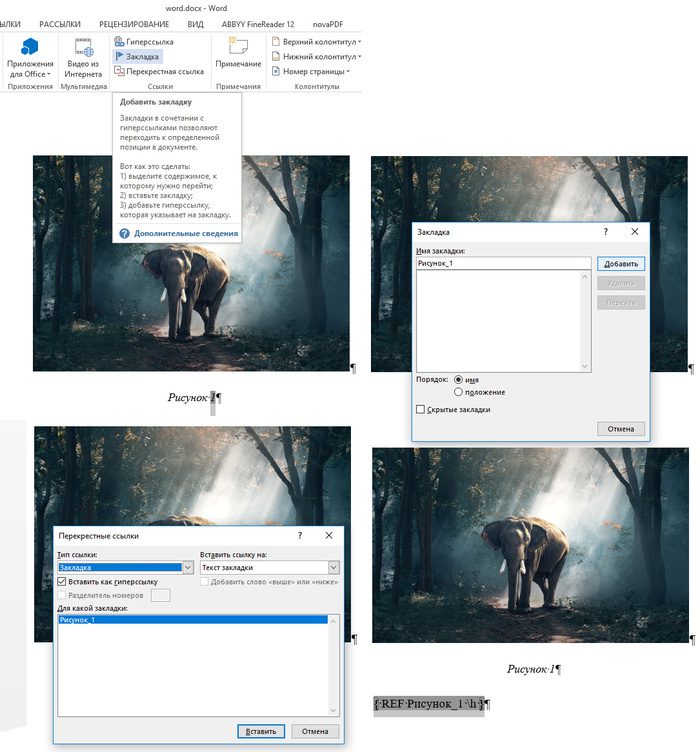
Task: Click Вставить in Перекрестные ссылки dialog
Action: 261,731
